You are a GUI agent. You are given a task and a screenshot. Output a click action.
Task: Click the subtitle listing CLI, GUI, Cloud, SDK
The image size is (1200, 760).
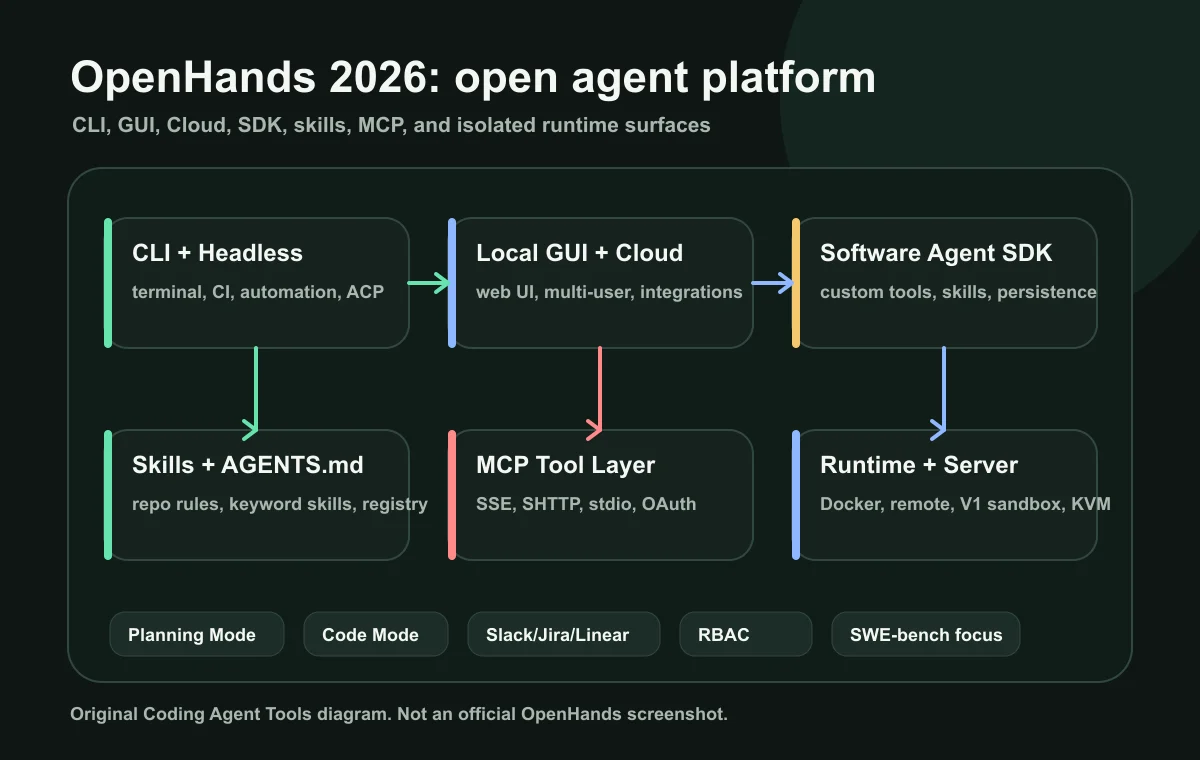tap(391, 126)
